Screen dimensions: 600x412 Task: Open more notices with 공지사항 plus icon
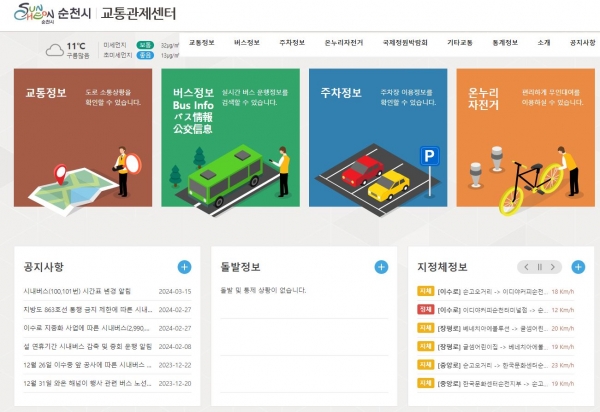[x=184, y=267]
